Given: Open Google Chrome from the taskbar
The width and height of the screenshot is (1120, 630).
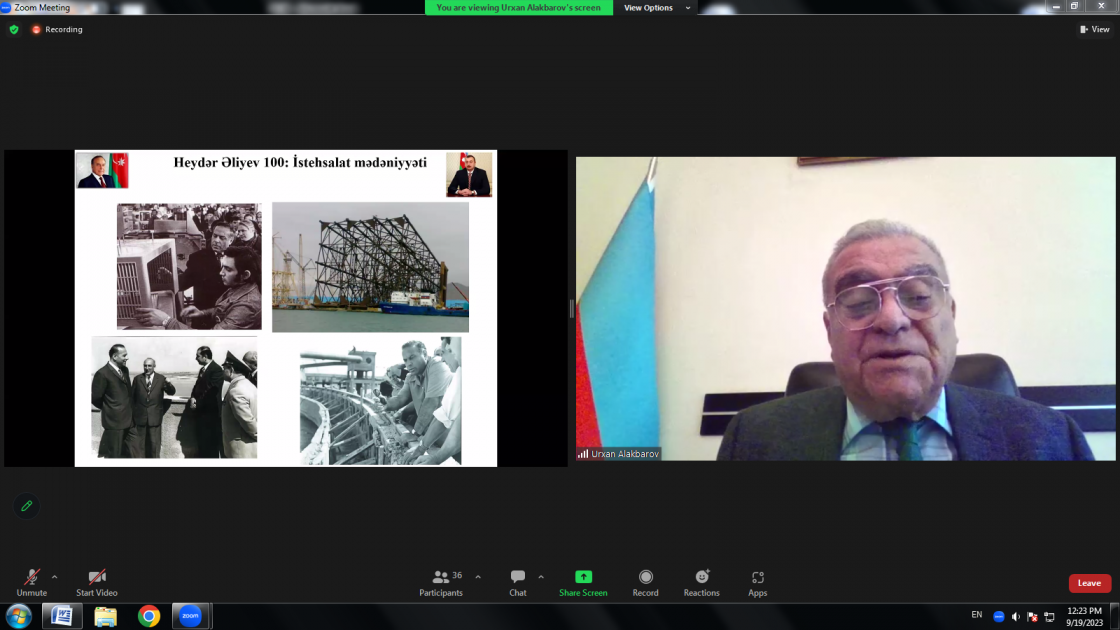Looking at the screenshot, I should point(149,616).
